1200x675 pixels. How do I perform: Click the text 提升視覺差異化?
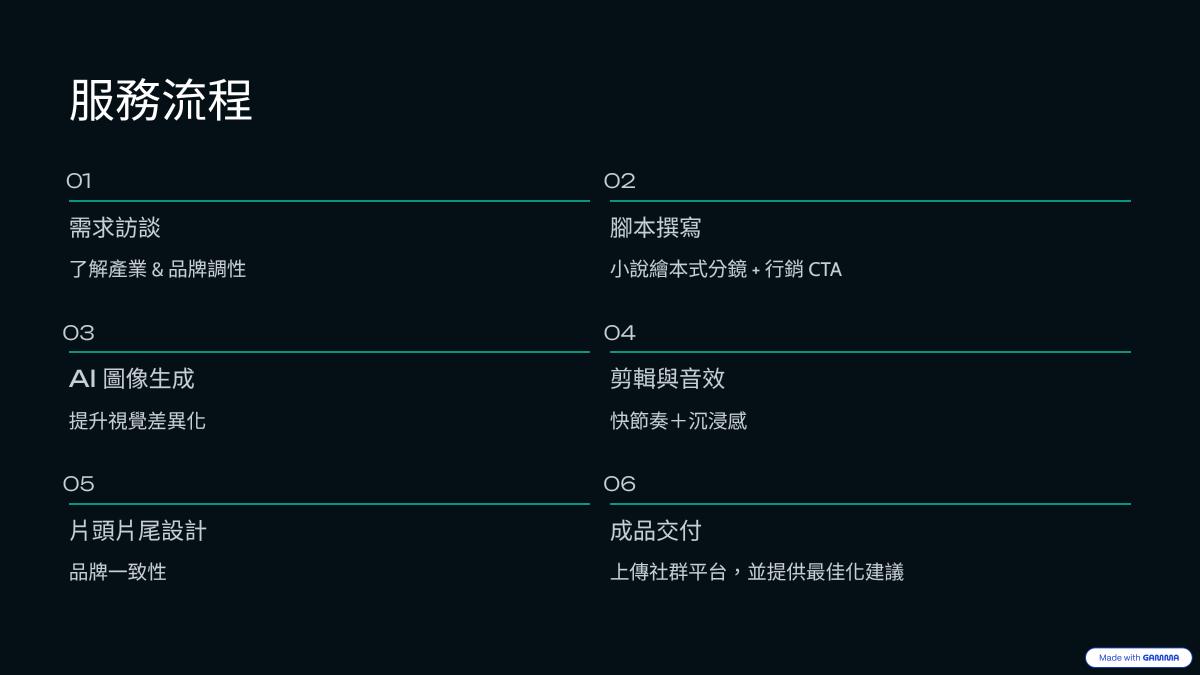coord(137,421)
